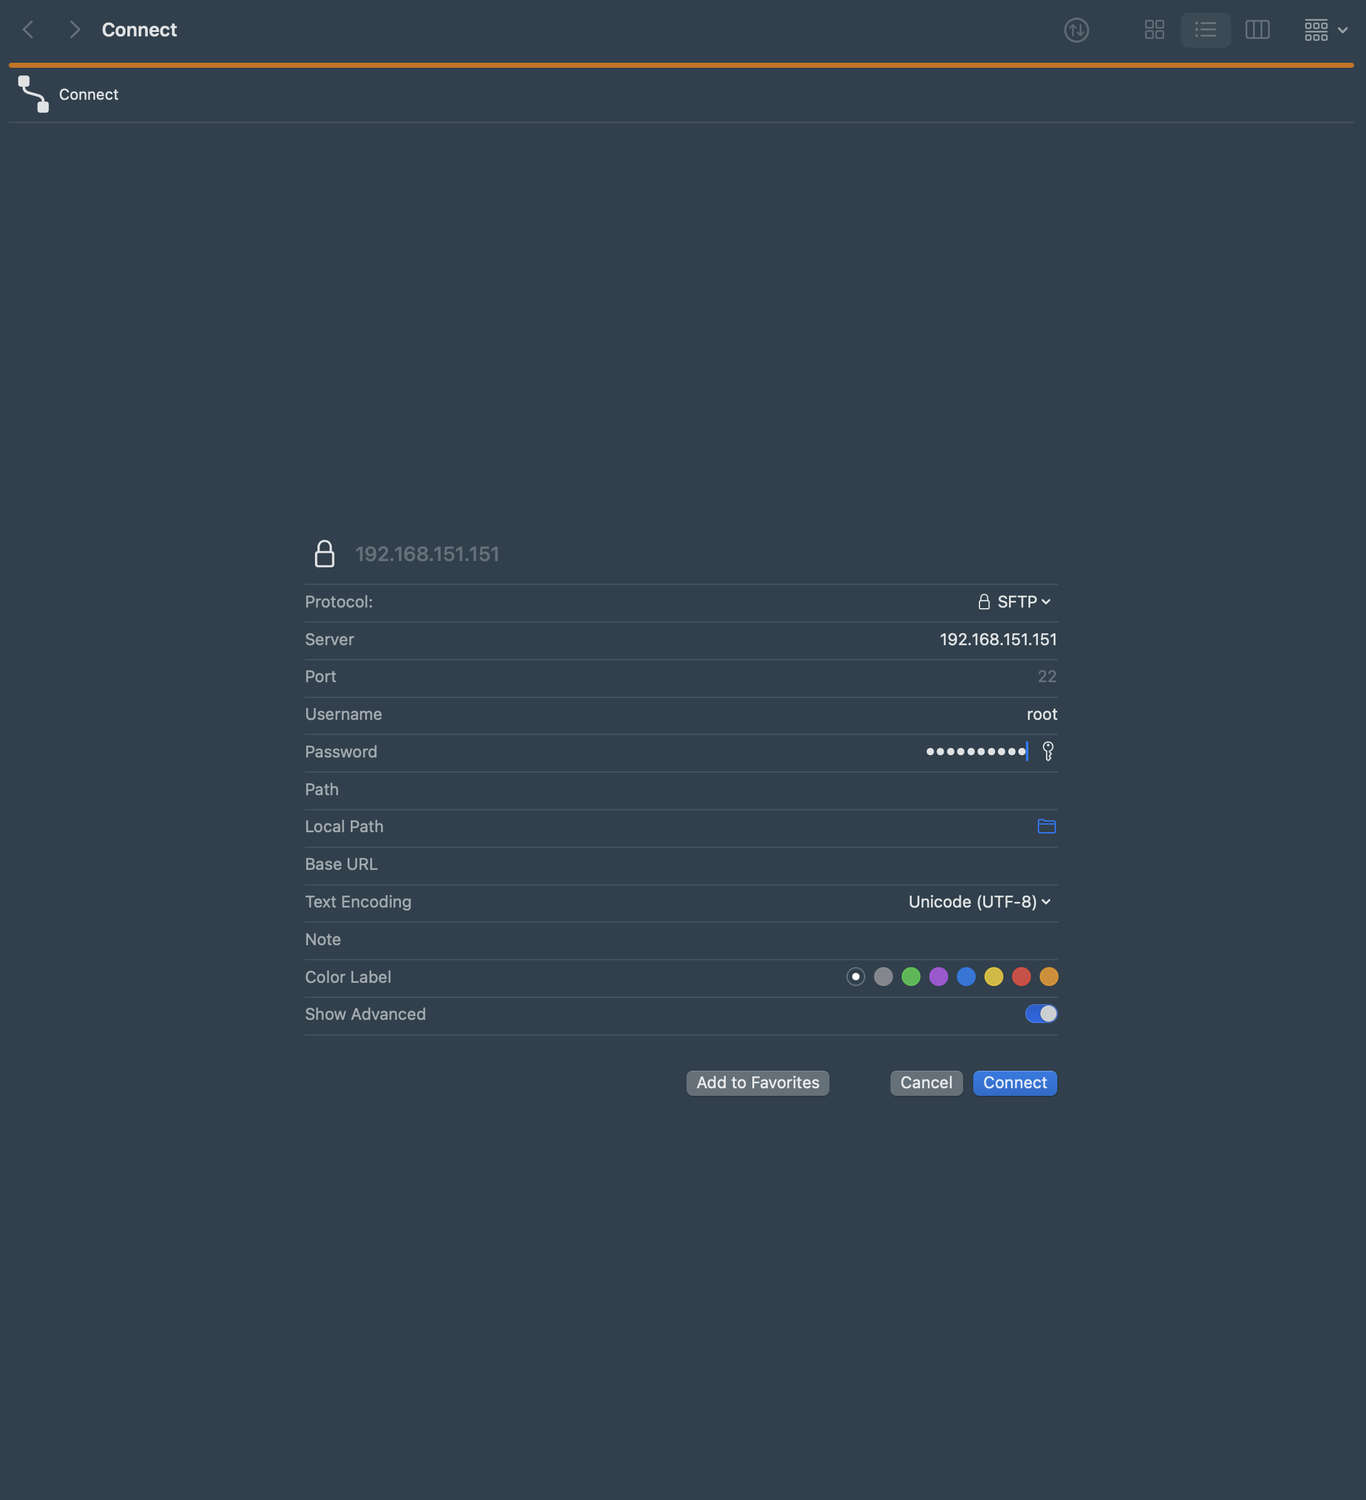Click the Connect button

[x=1014, y=1083]
